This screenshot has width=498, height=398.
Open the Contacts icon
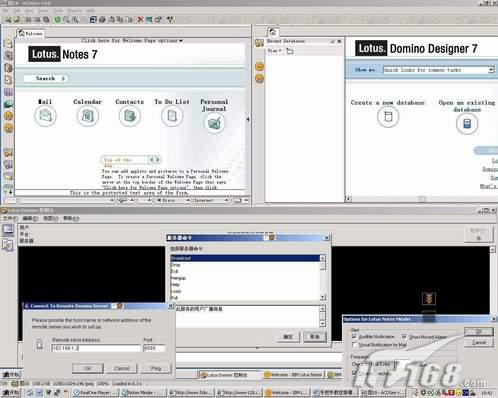(129, 116)
